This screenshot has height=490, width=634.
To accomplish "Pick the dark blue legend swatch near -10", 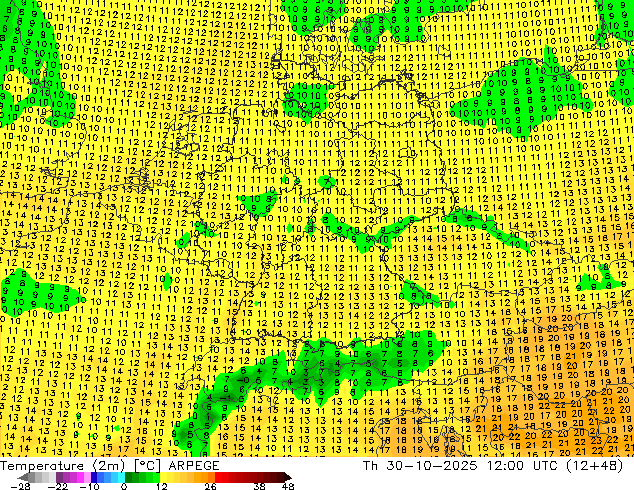I will point(94,477).
